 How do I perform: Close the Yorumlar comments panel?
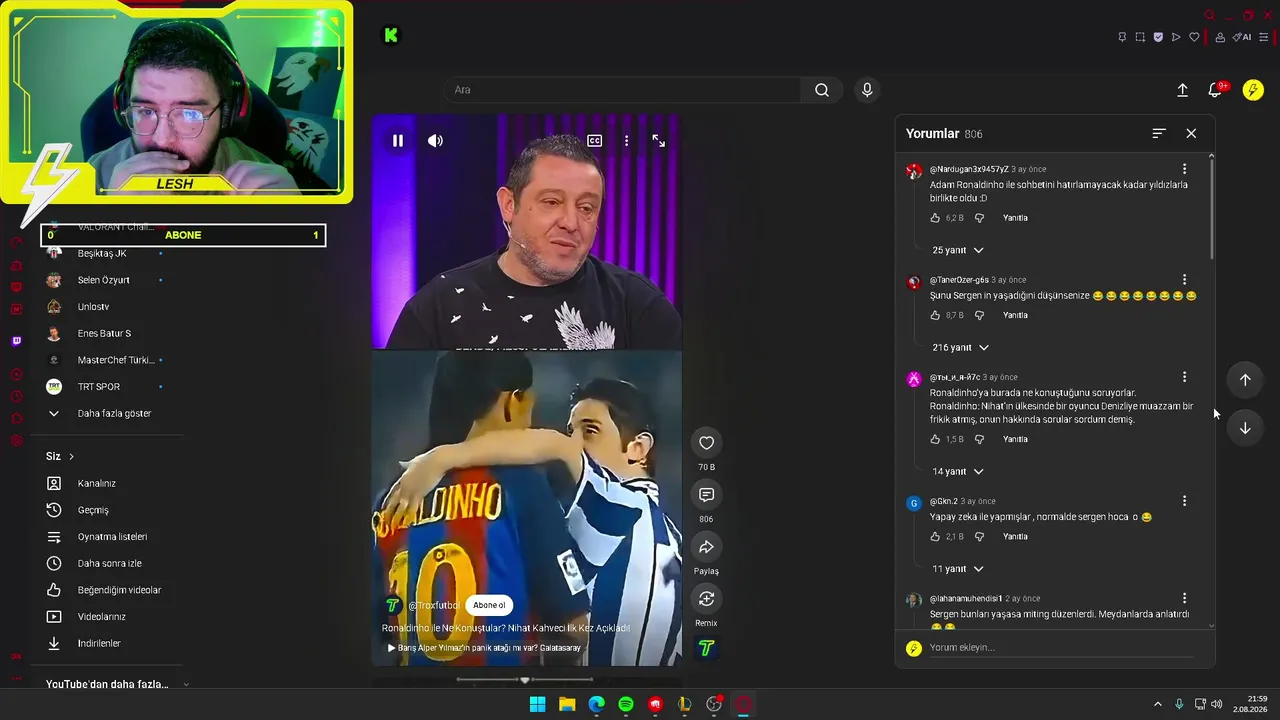coord(1191,133)
